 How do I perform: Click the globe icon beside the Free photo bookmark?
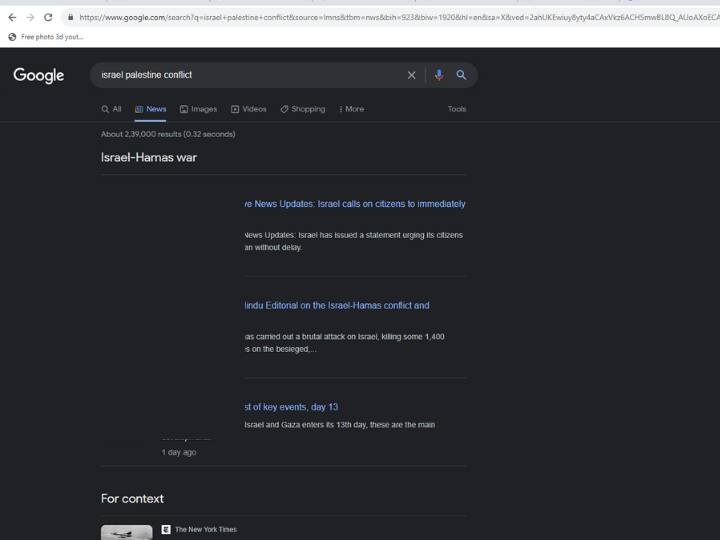[12, 37]
